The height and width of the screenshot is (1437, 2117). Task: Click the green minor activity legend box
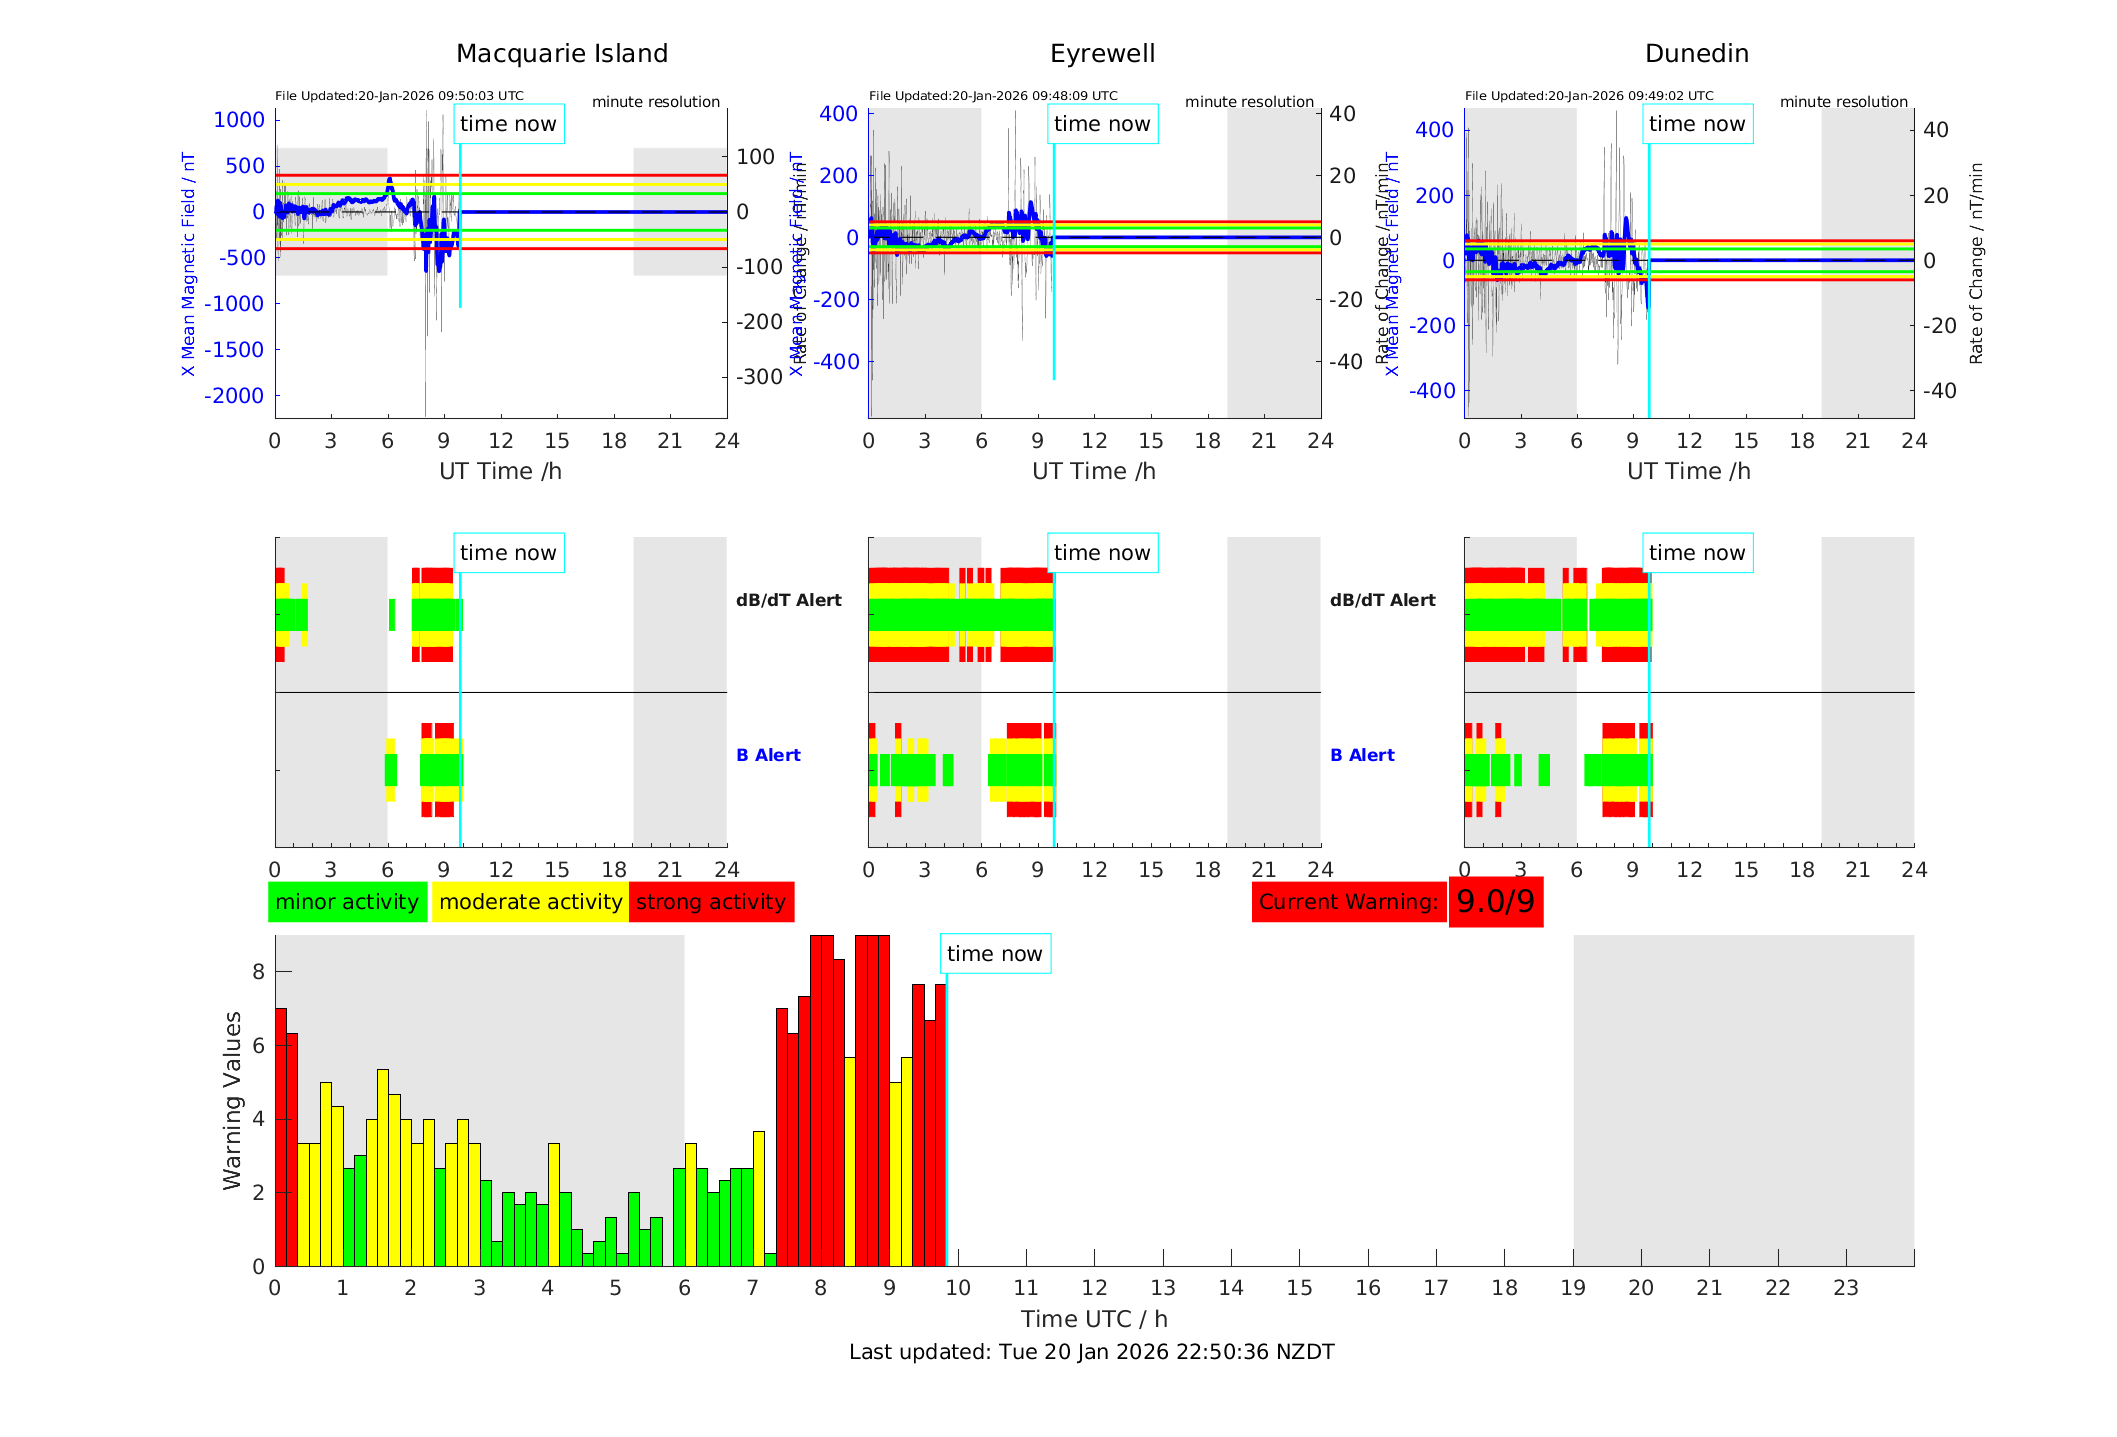(347, 902)
